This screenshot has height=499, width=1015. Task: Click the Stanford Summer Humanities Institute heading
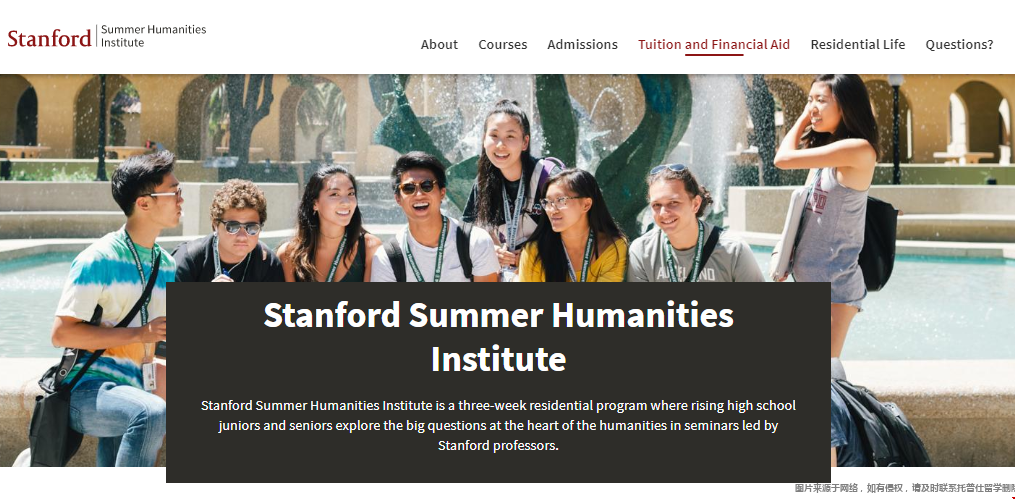coord(498,336)
